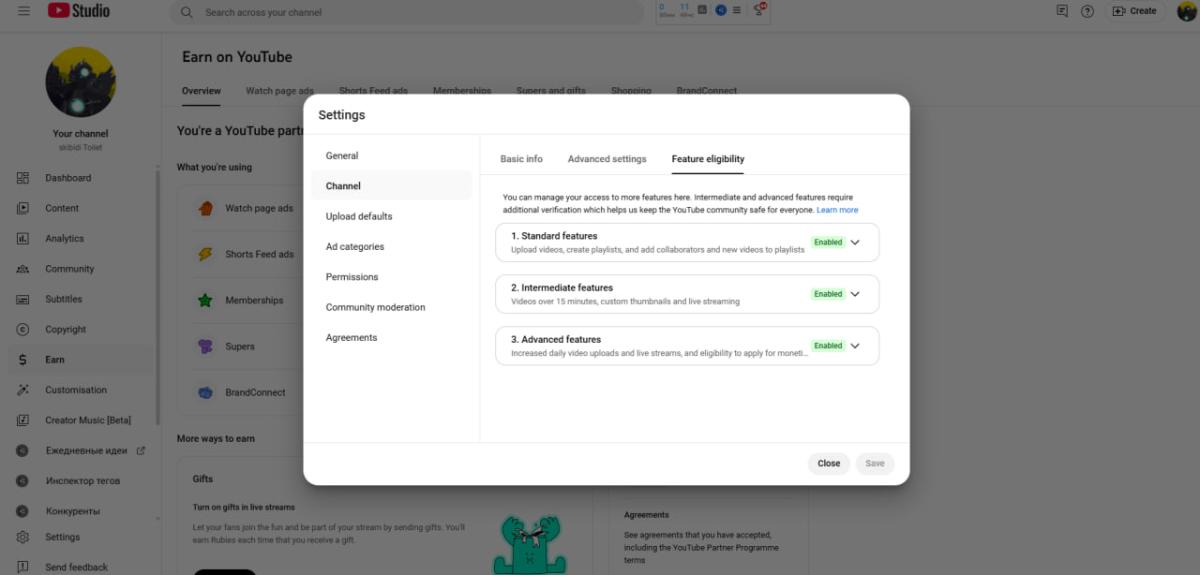Screen dimensions: 1200x575
Task: Open General in Settings dialog
Action: (391, 156)
